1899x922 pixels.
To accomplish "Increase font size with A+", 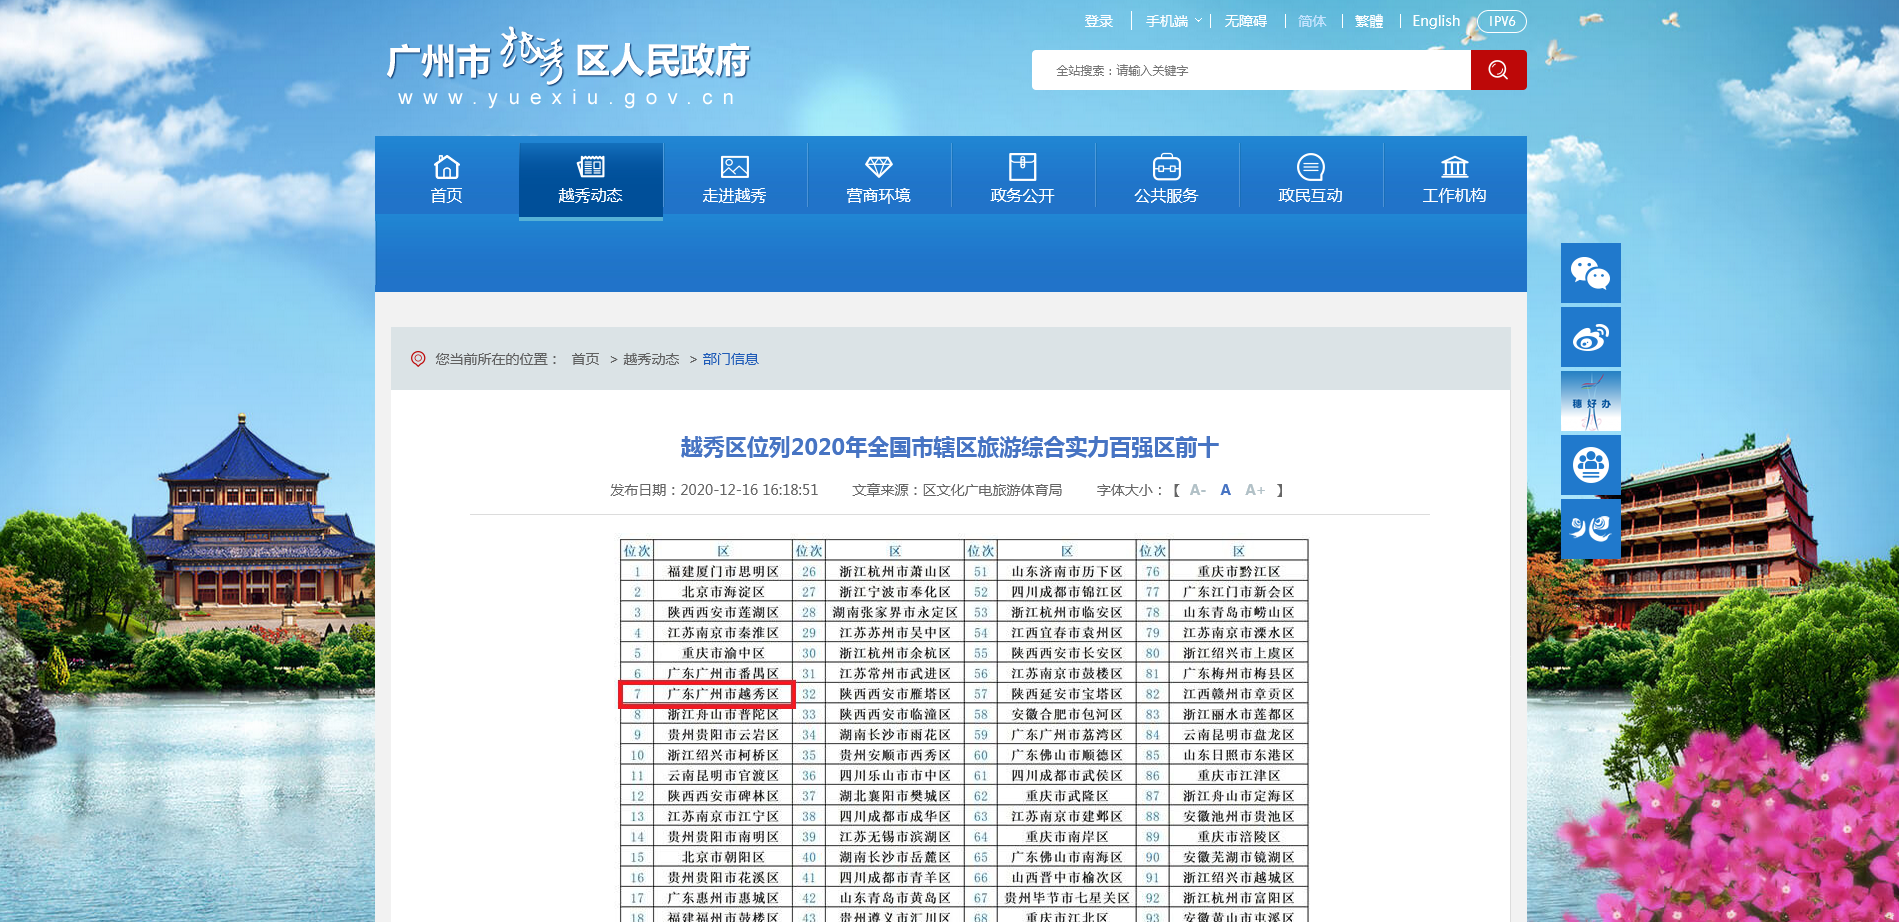I will [x=1254, y=490].
